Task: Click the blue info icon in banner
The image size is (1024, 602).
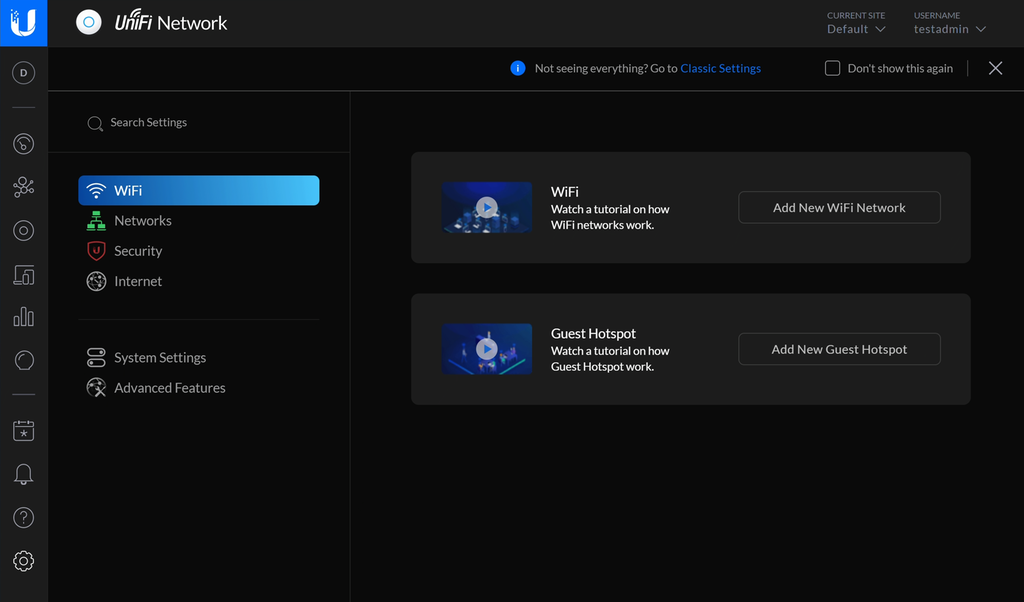Action: click(518, 68)
